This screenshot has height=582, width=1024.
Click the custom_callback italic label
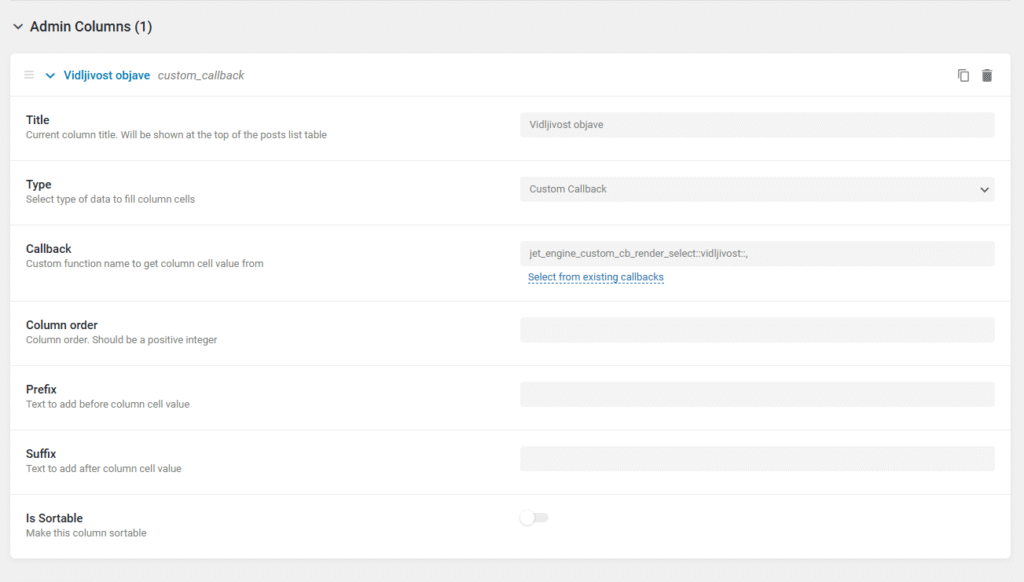[x=201, y=75]
